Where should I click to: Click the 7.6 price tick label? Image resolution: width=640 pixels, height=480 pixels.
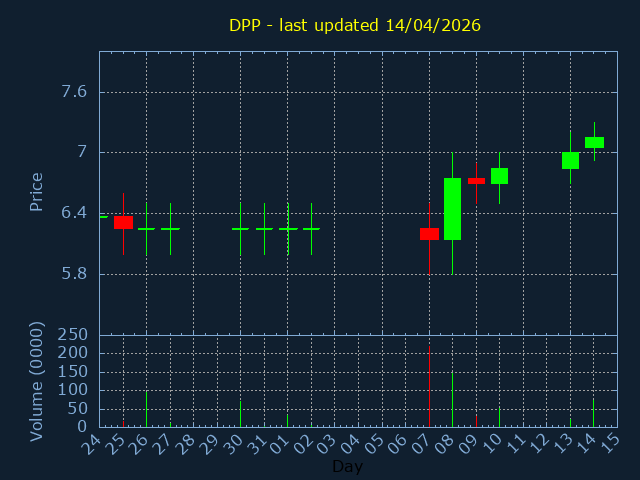pos(74,92)
